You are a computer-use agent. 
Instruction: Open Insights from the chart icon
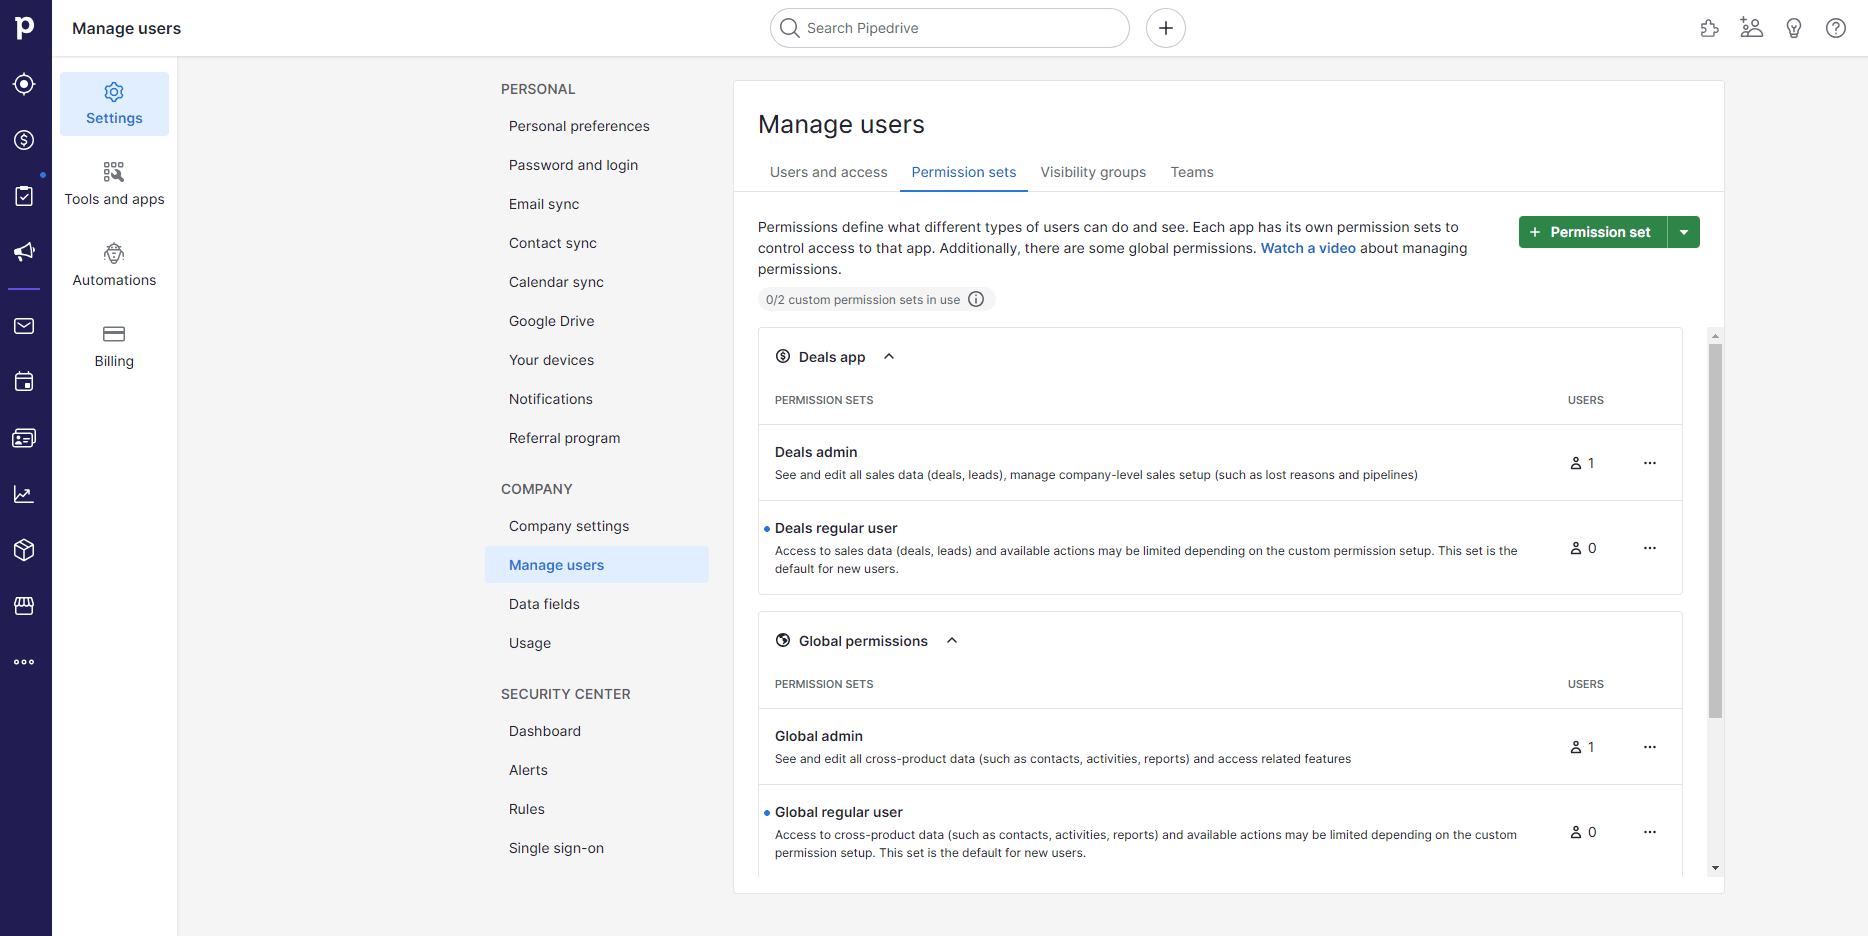24,494
